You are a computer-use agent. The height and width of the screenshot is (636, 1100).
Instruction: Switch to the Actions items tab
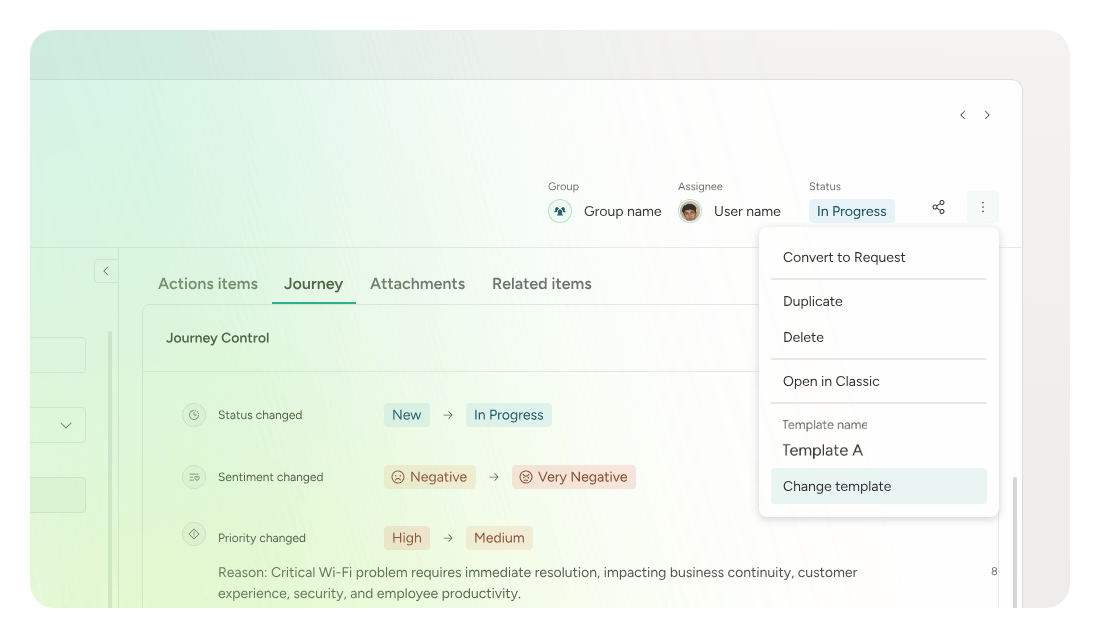208,284
